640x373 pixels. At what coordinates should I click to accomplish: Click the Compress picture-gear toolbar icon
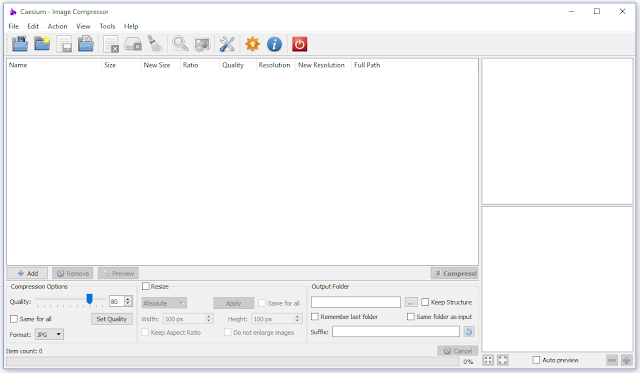click(202, 44)
